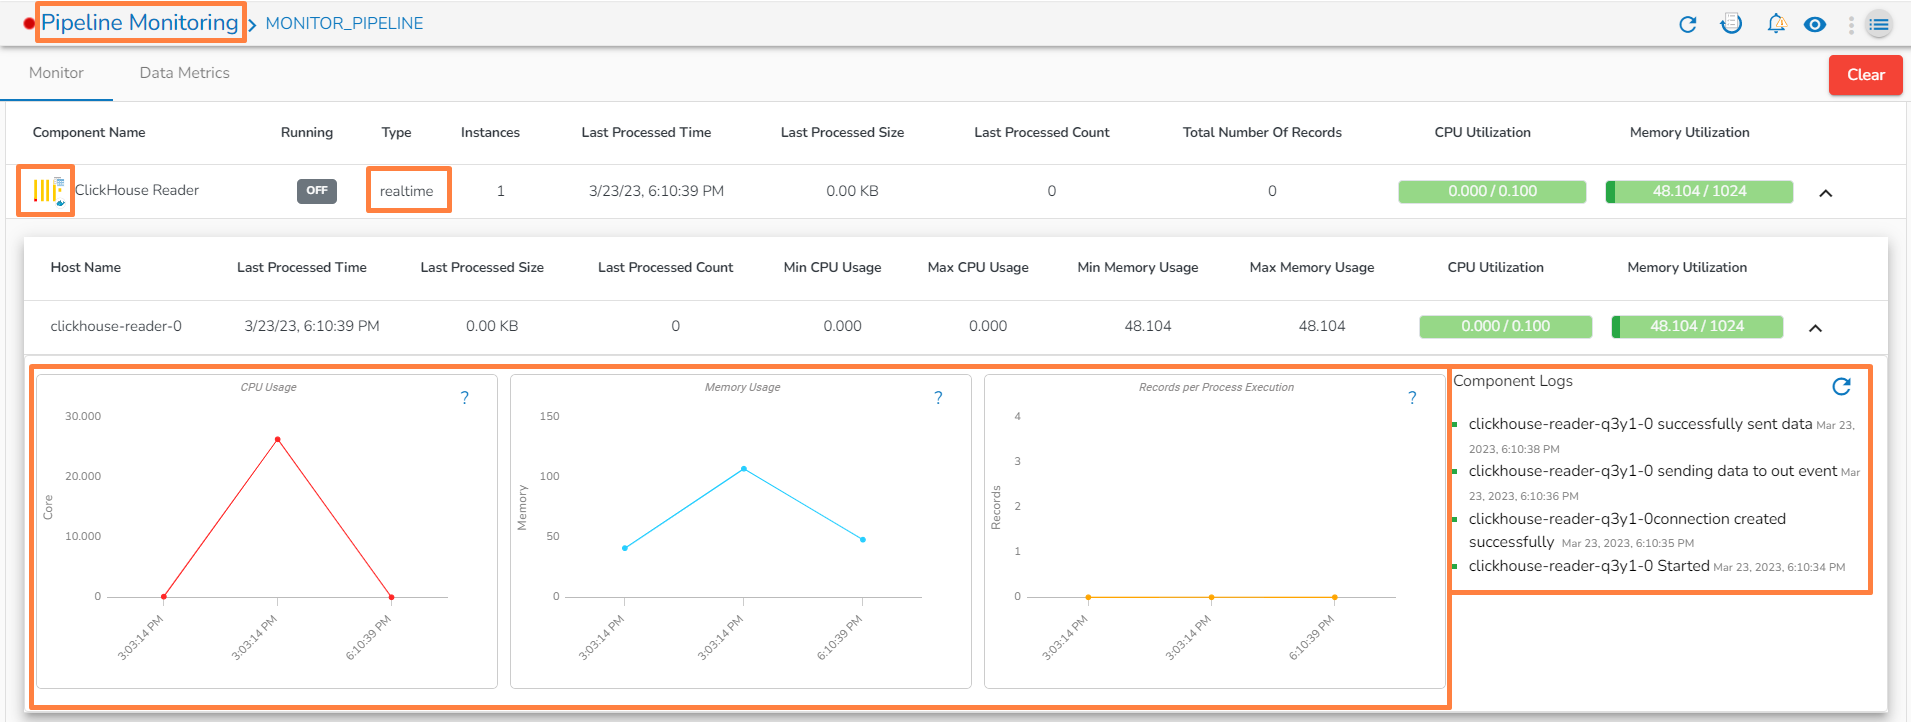This screenshot has width=1911, height=722.
Task: Click the 'Max CPU Usage' column header
Action: point(978,267)
